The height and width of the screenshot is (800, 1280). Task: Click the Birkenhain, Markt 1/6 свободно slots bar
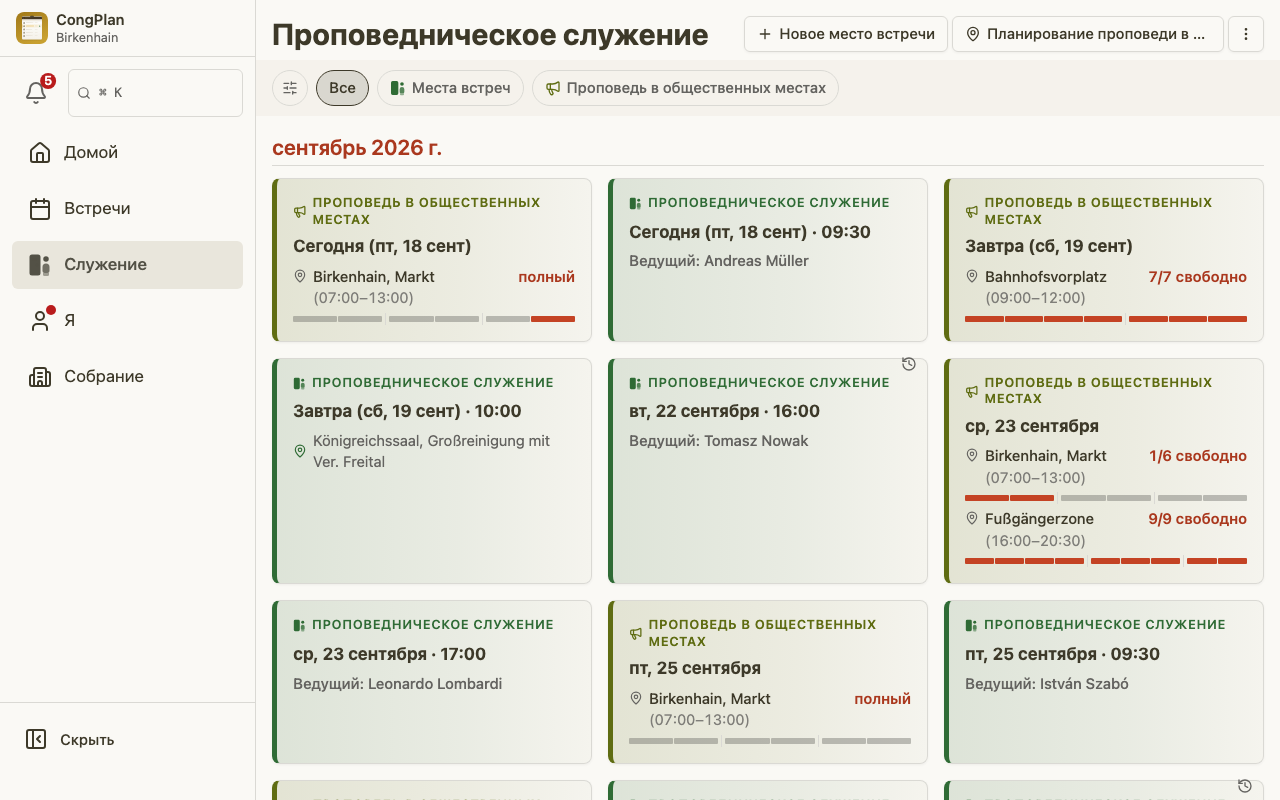point(1106,498)
